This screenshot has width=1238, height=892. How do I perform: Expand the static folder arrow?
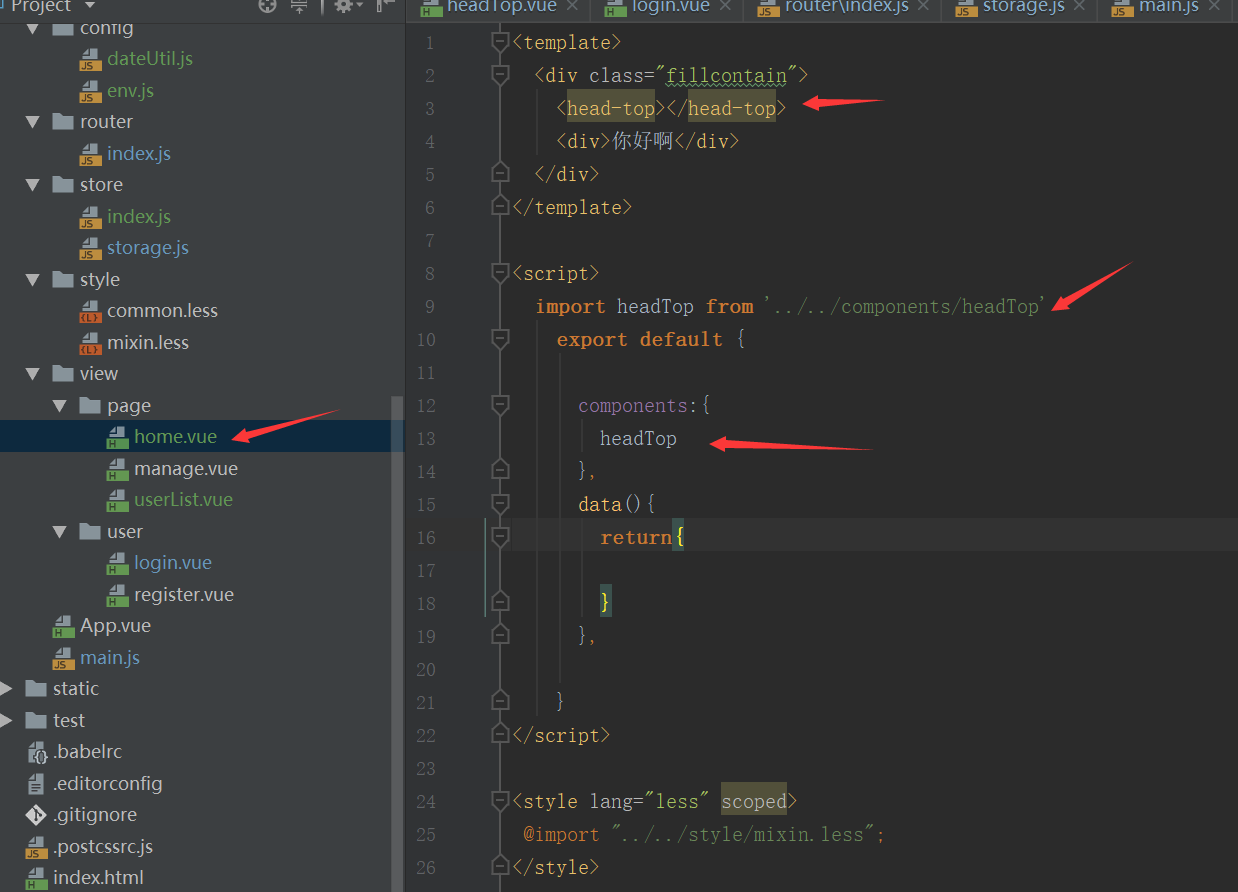tap(7, 689)
